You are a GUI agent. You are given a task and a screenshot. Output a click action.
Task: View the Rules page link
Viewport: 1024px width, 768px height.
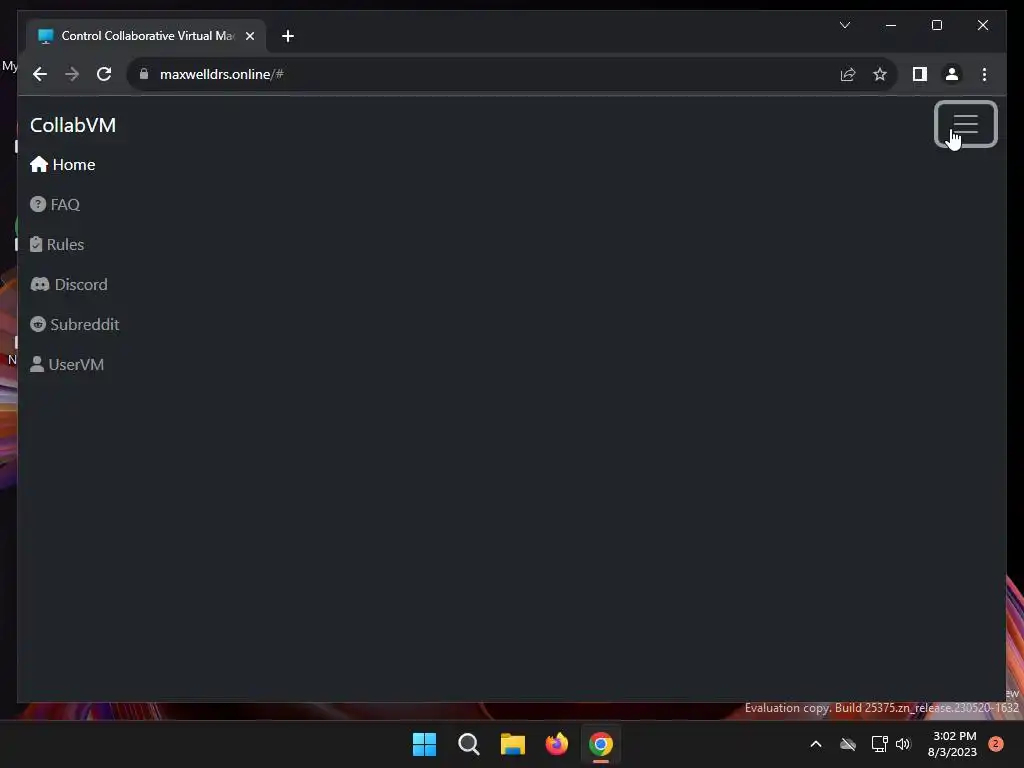pos(57,244)
